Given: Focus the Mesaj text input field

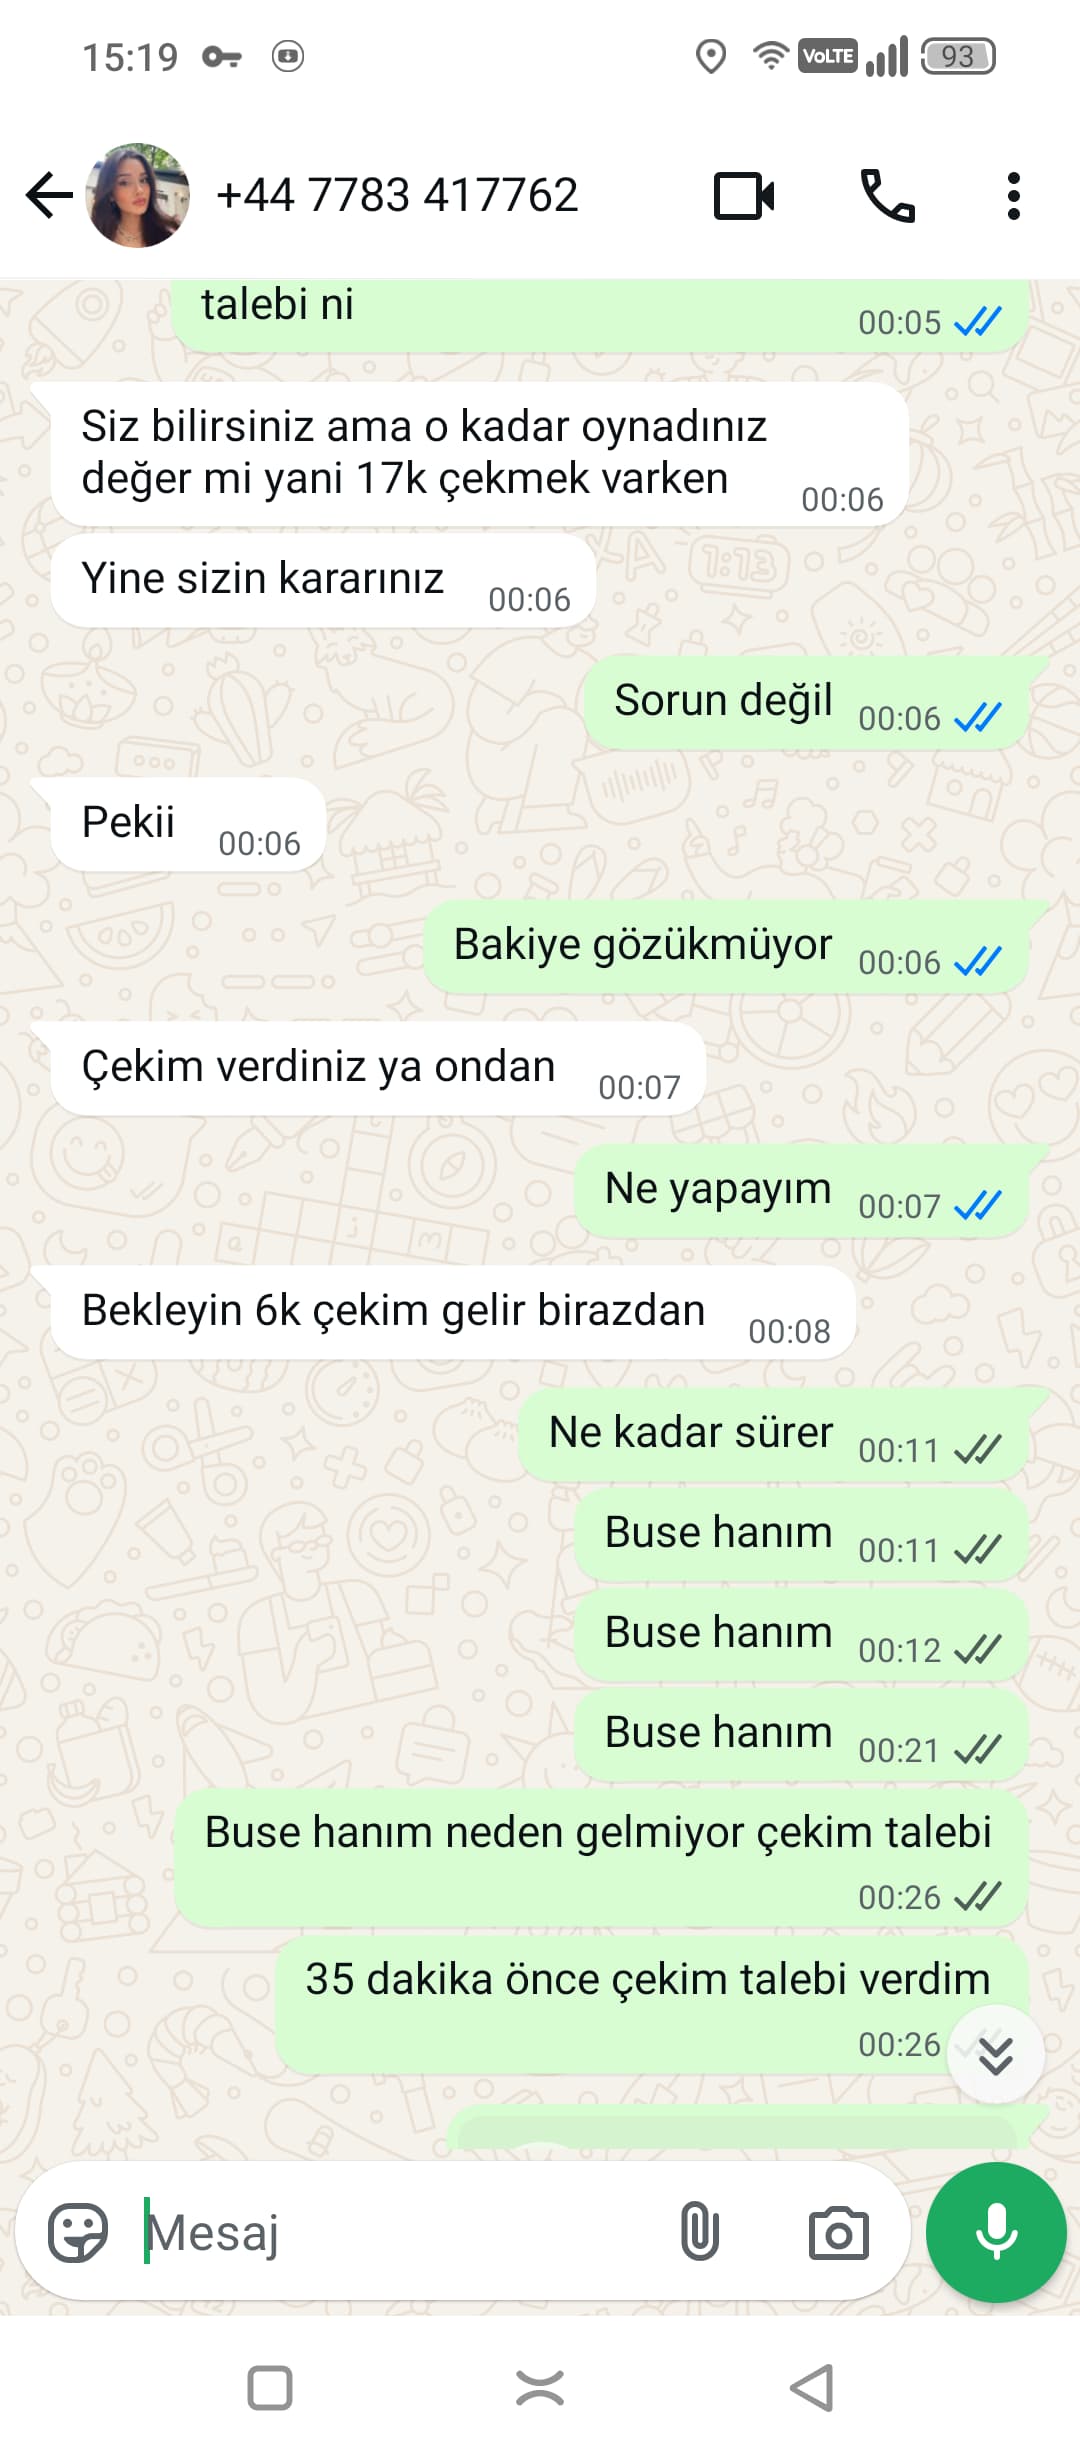Looking at the screenshot, I should (x=400, y=2232).
